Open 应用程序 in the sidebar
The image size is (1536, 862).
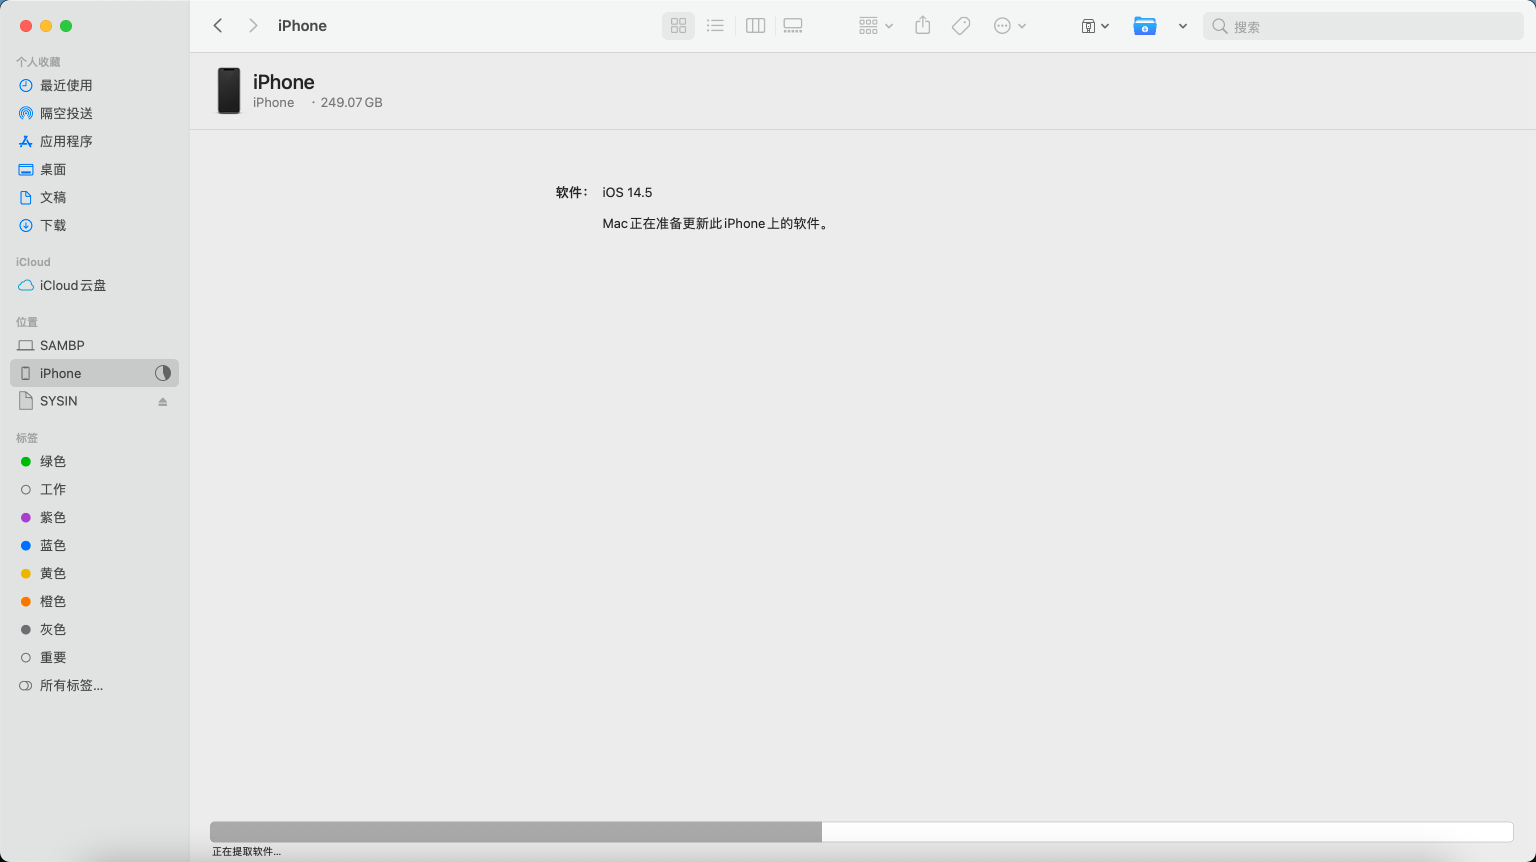click(x=94, y=141)
